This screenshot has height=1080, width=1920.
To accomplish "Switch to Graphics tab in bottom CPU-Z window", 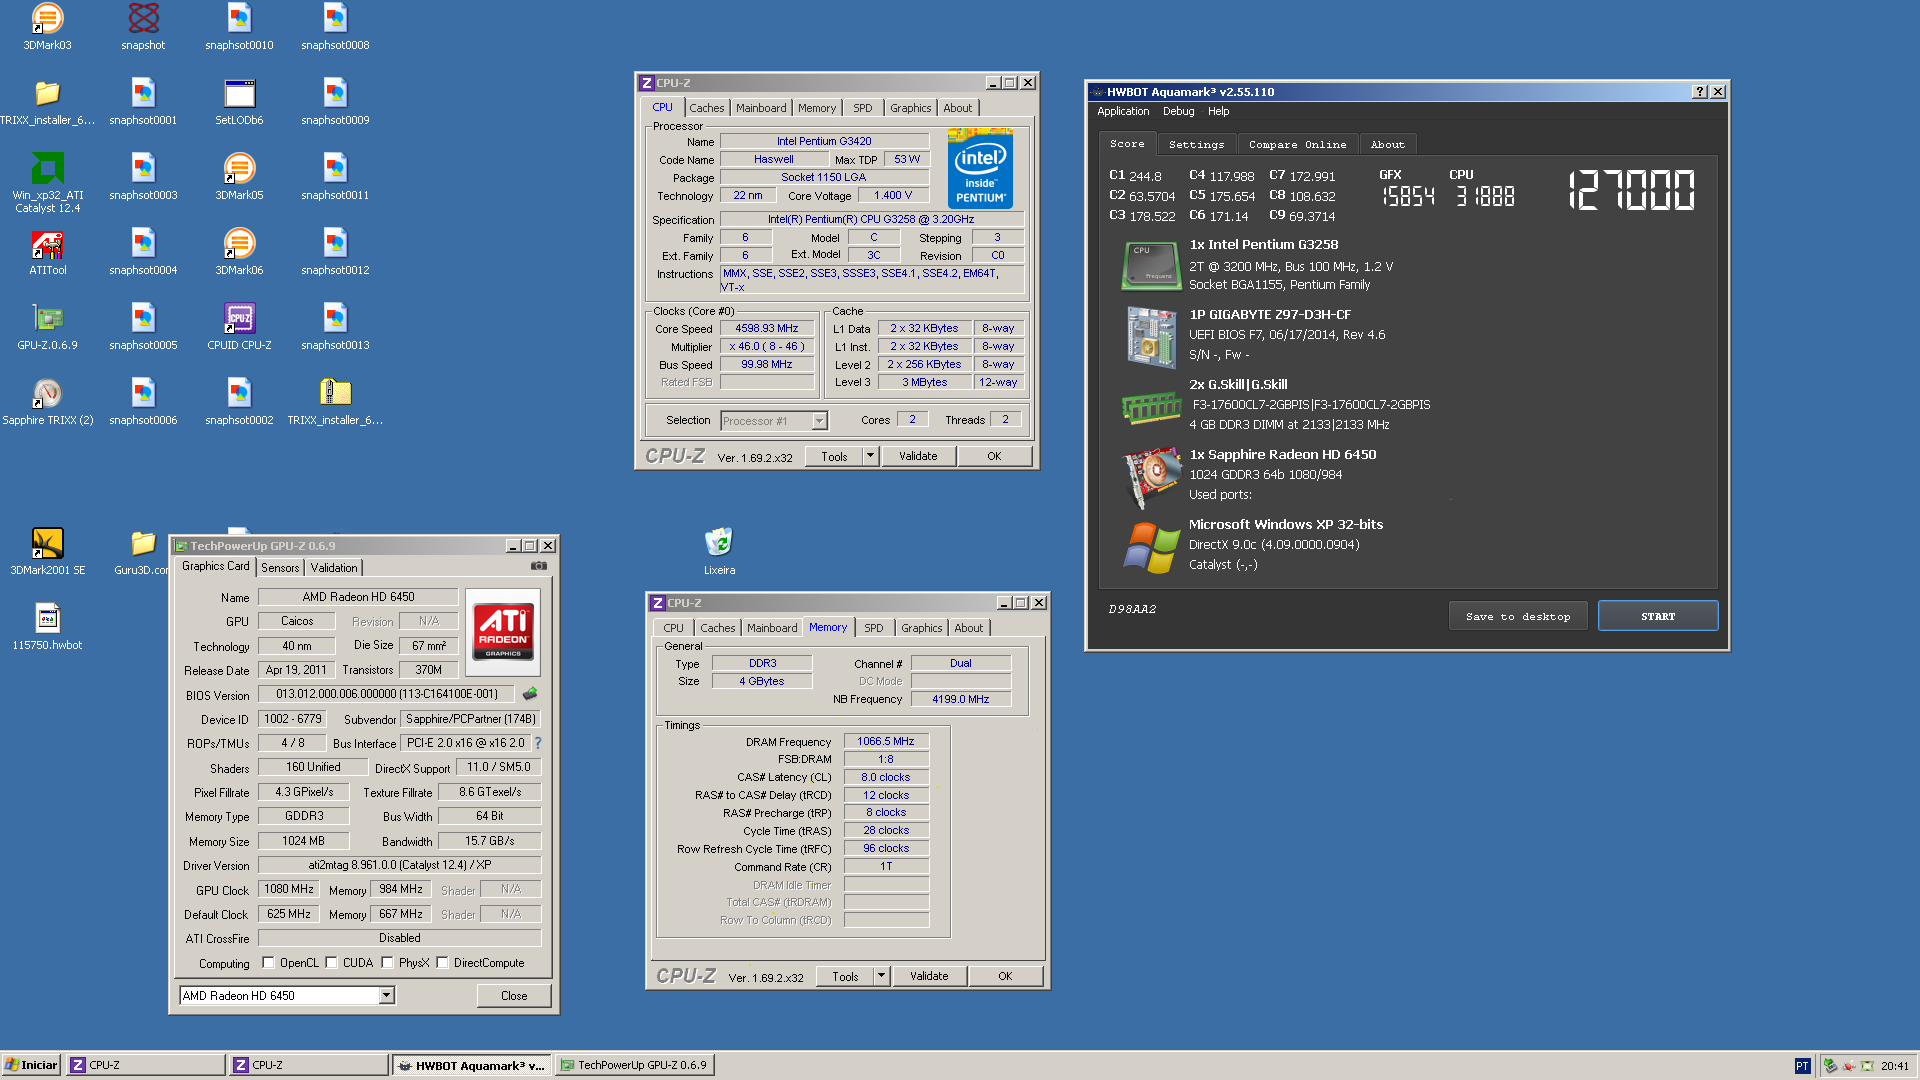I will coord(921,628).
